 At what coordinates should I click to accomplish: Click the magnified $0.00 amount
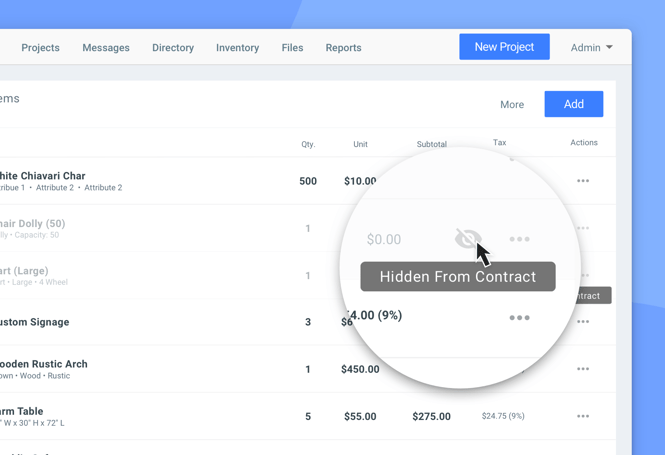384,239
